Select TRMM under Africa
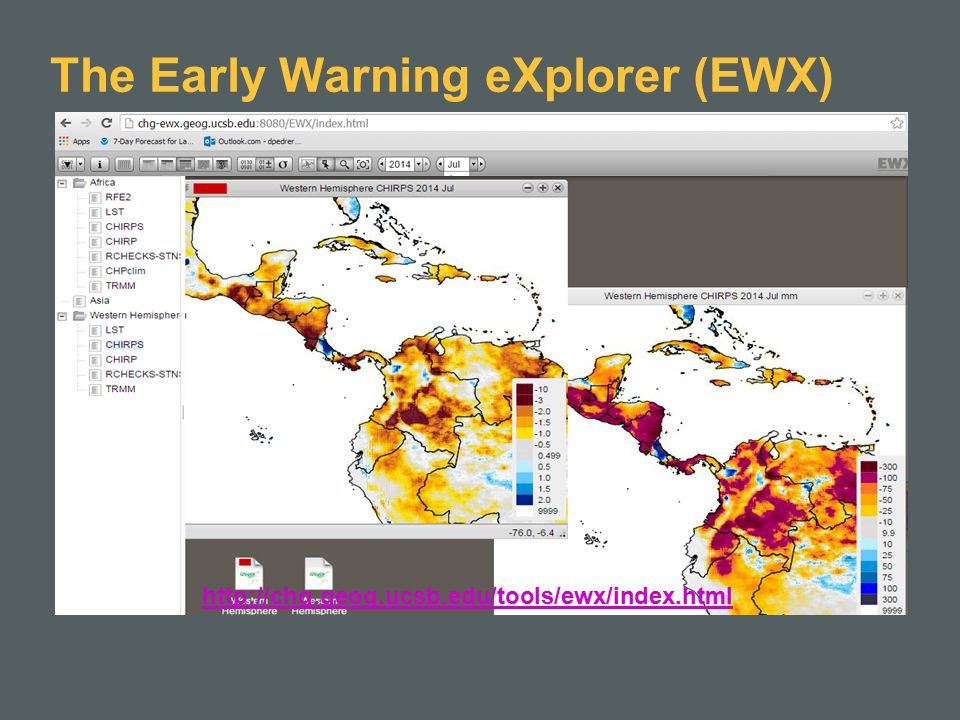 (120, 285)
